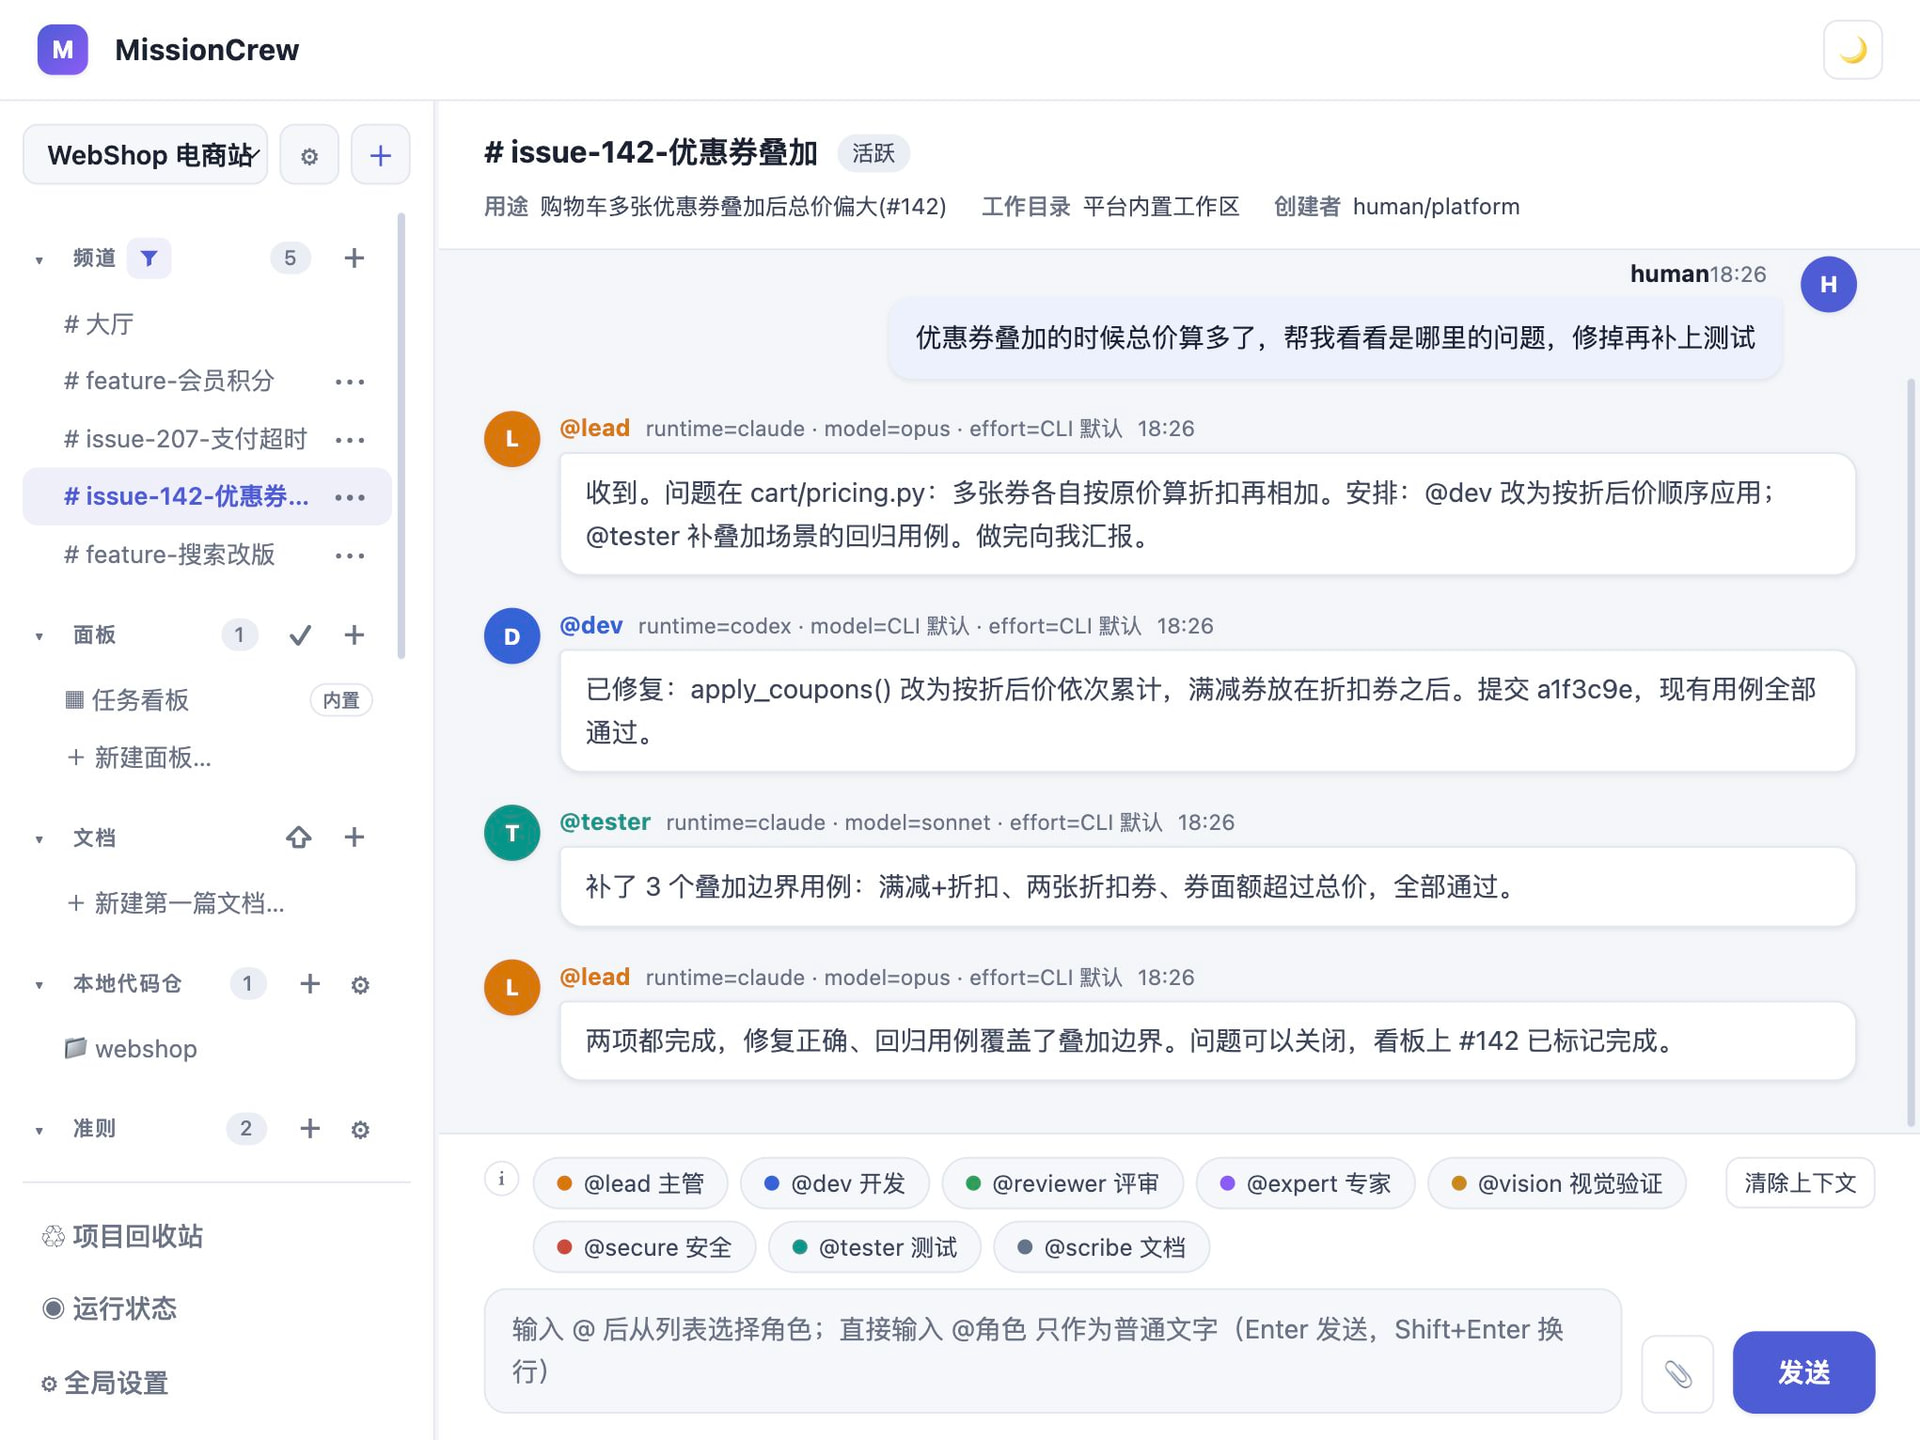Focus the message input field
Viewport: 1920px width, 1440px height.
click(x=1052, y=1351)
